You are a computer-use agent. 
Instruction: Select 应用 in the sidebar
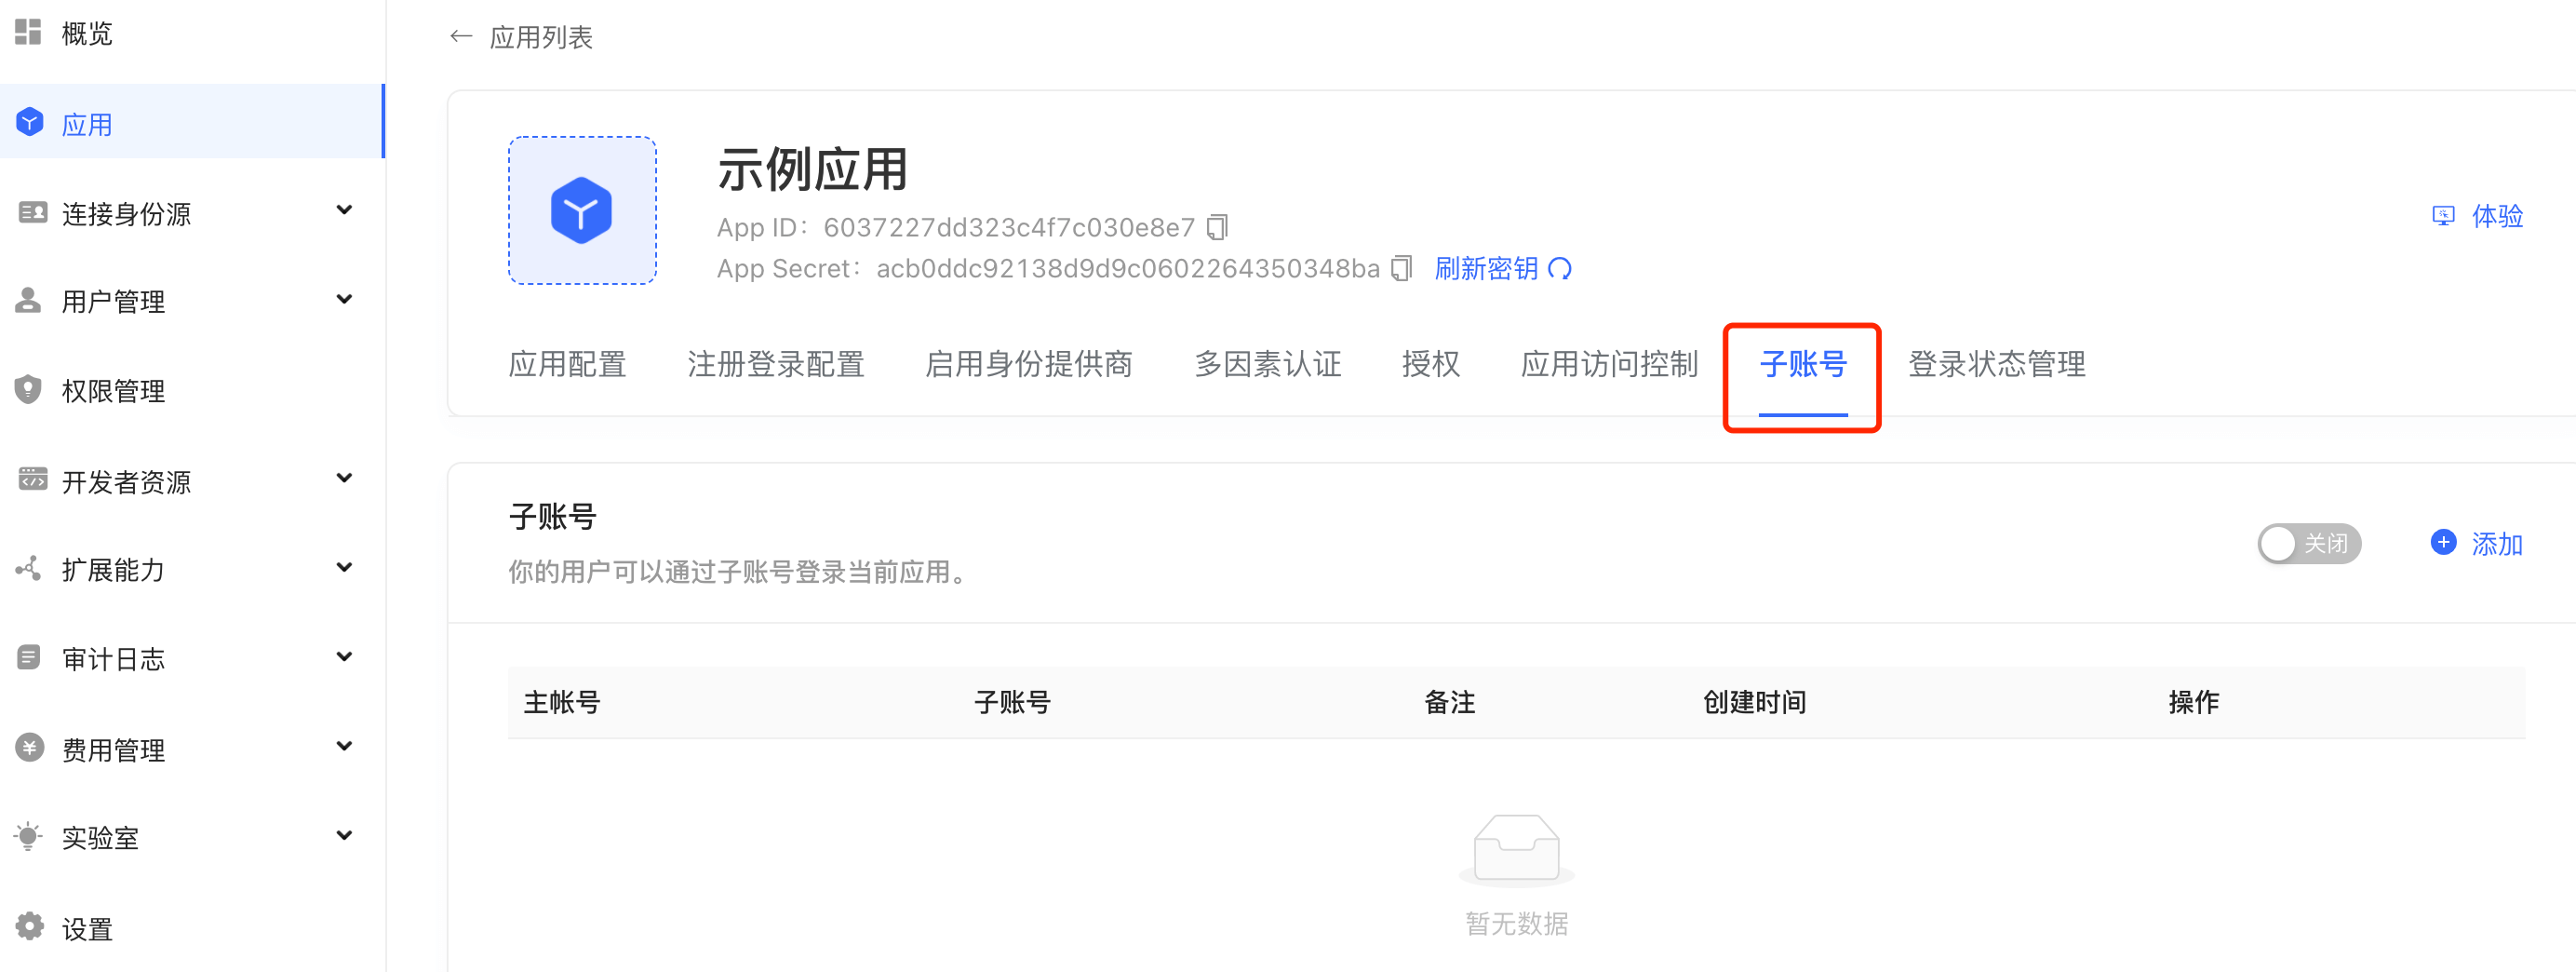coord(87,124)
